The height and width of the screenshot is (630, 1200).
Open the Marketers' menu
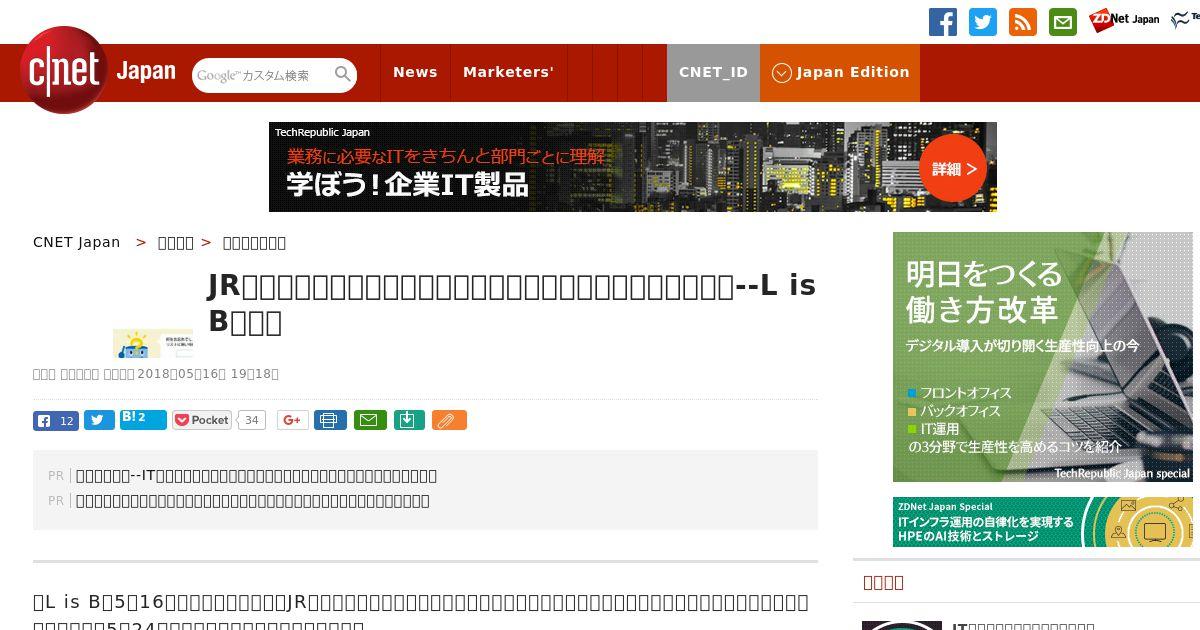(508, 72)
